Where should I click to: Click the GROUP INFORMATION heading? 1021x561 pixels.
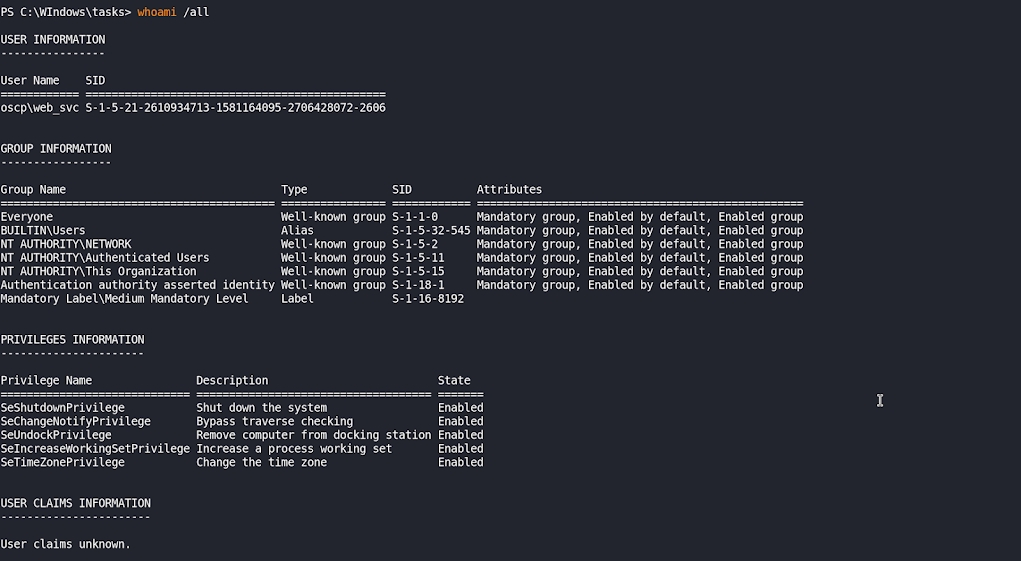56,148
